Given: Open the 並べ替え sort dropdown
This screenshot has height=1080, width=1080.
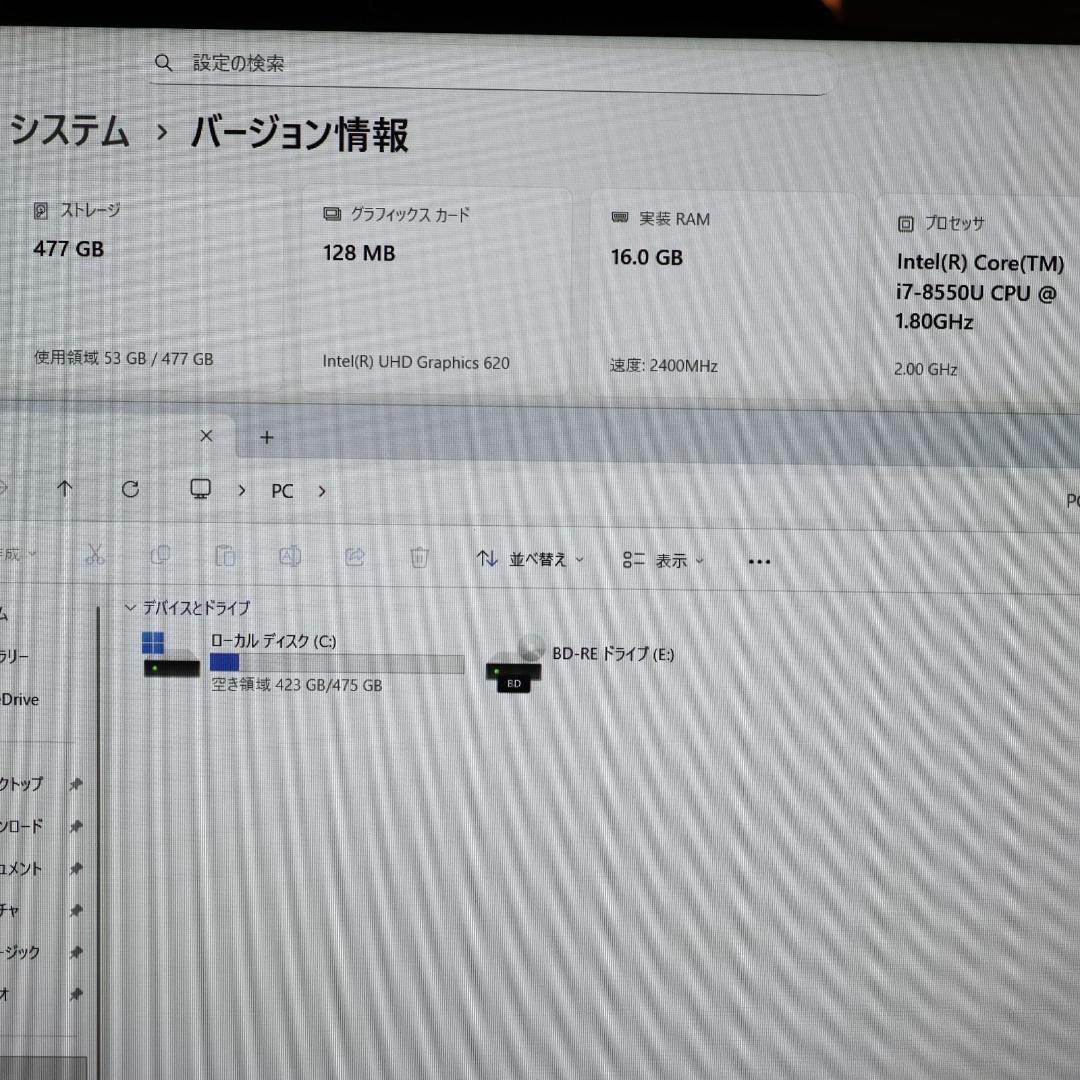Looking at the screenshot, I should click(530, 560).
